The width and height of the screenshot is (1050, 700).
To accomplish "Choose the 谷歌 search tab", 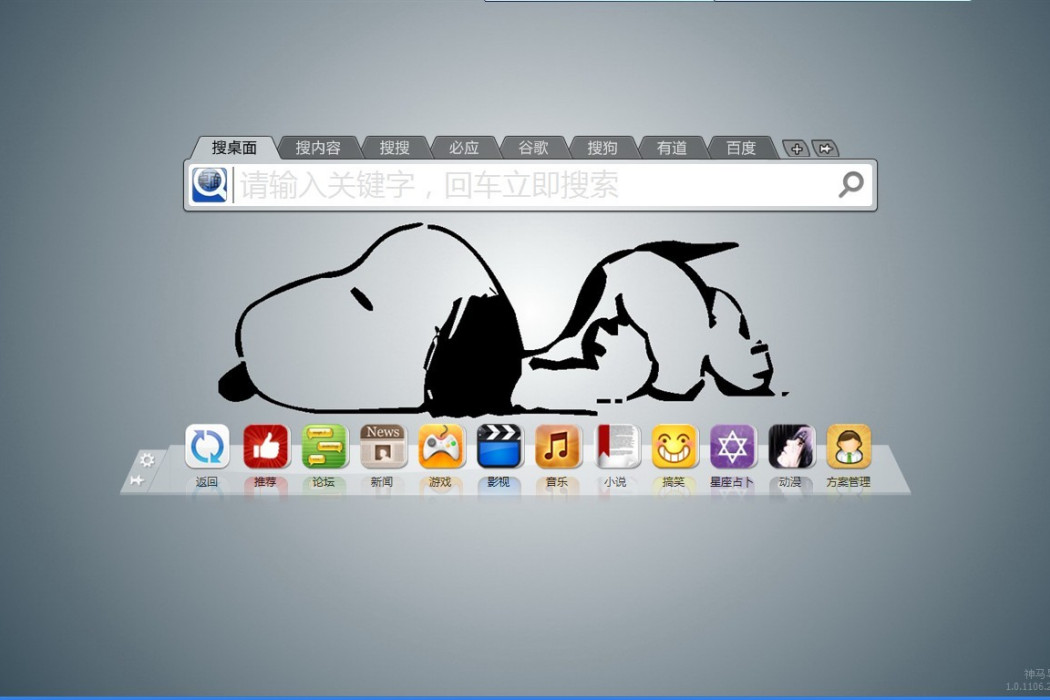I will [534, 148].
